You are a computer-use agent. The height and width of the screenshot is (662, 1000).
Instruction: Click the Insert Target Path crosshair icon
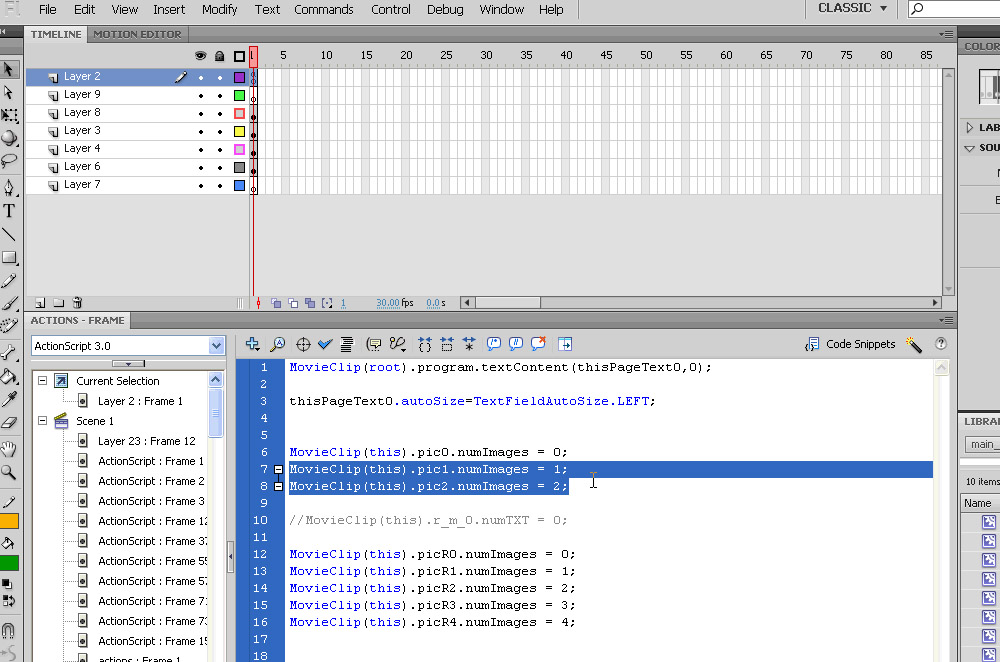303,344
